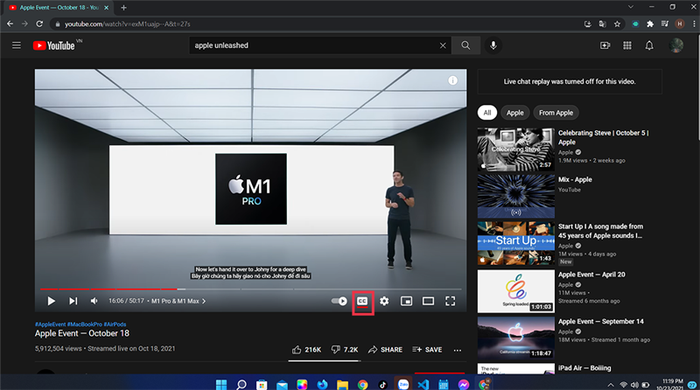
Task: Enable theater mode
Action: [428, 301]
